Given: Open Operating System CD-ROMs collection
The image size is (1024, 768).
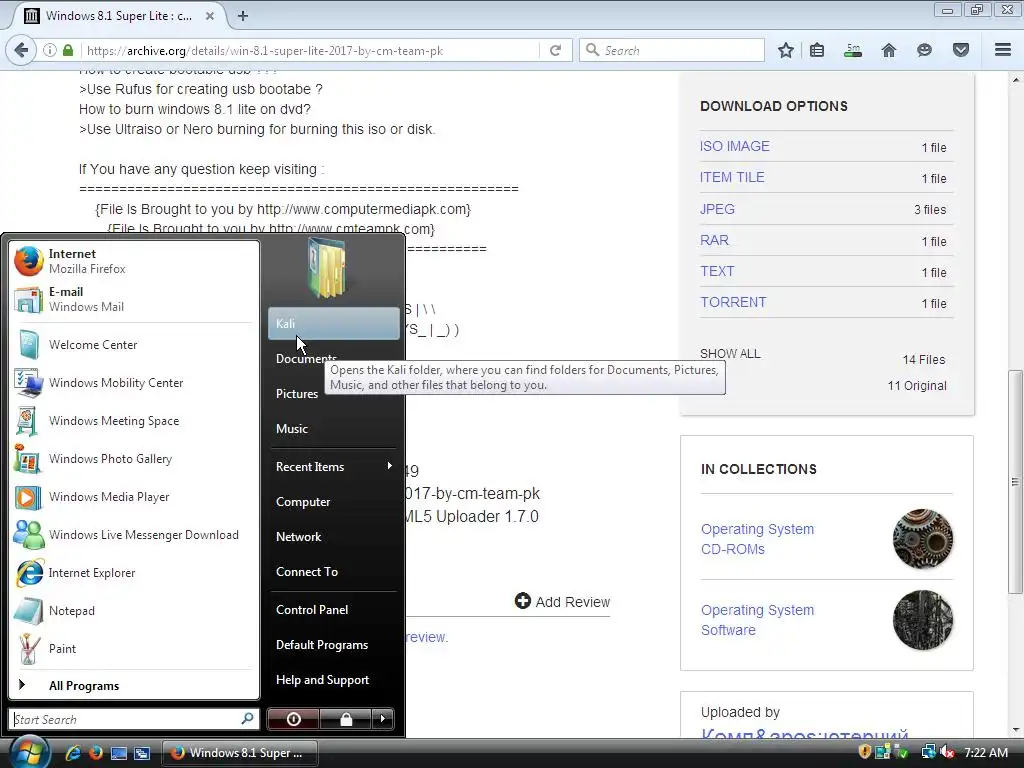Looking at the screenshot, I should (758, 539).
